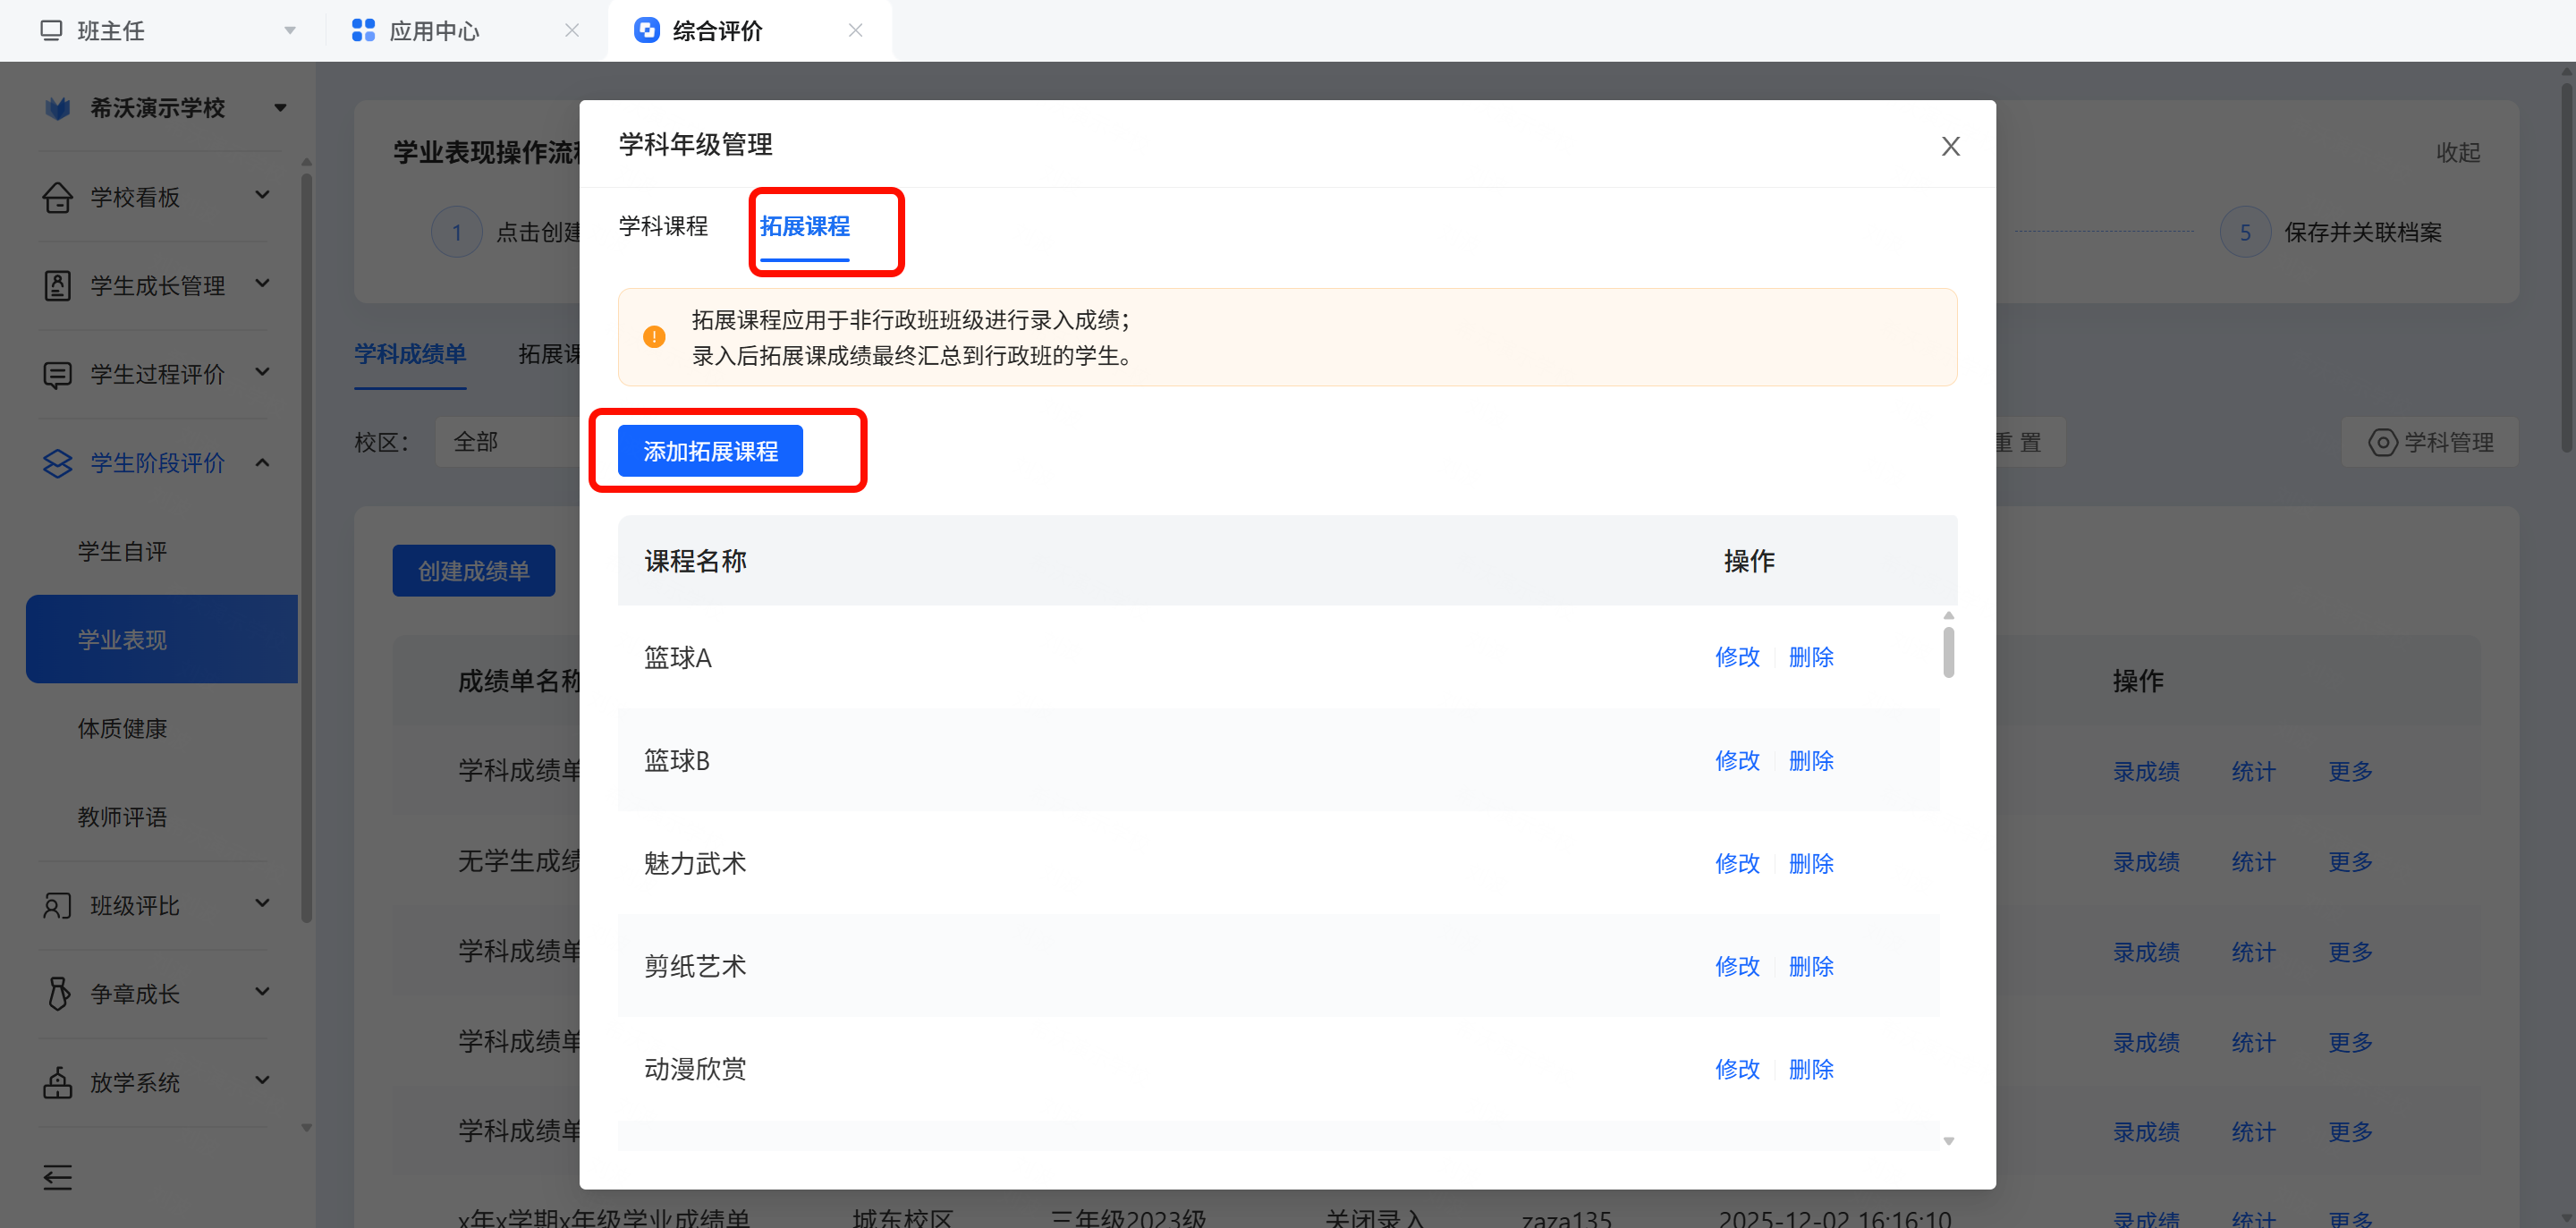Click the 学校看板 house icon
This screenshot has width=2576, height=1228.
(x=57, y=197)
